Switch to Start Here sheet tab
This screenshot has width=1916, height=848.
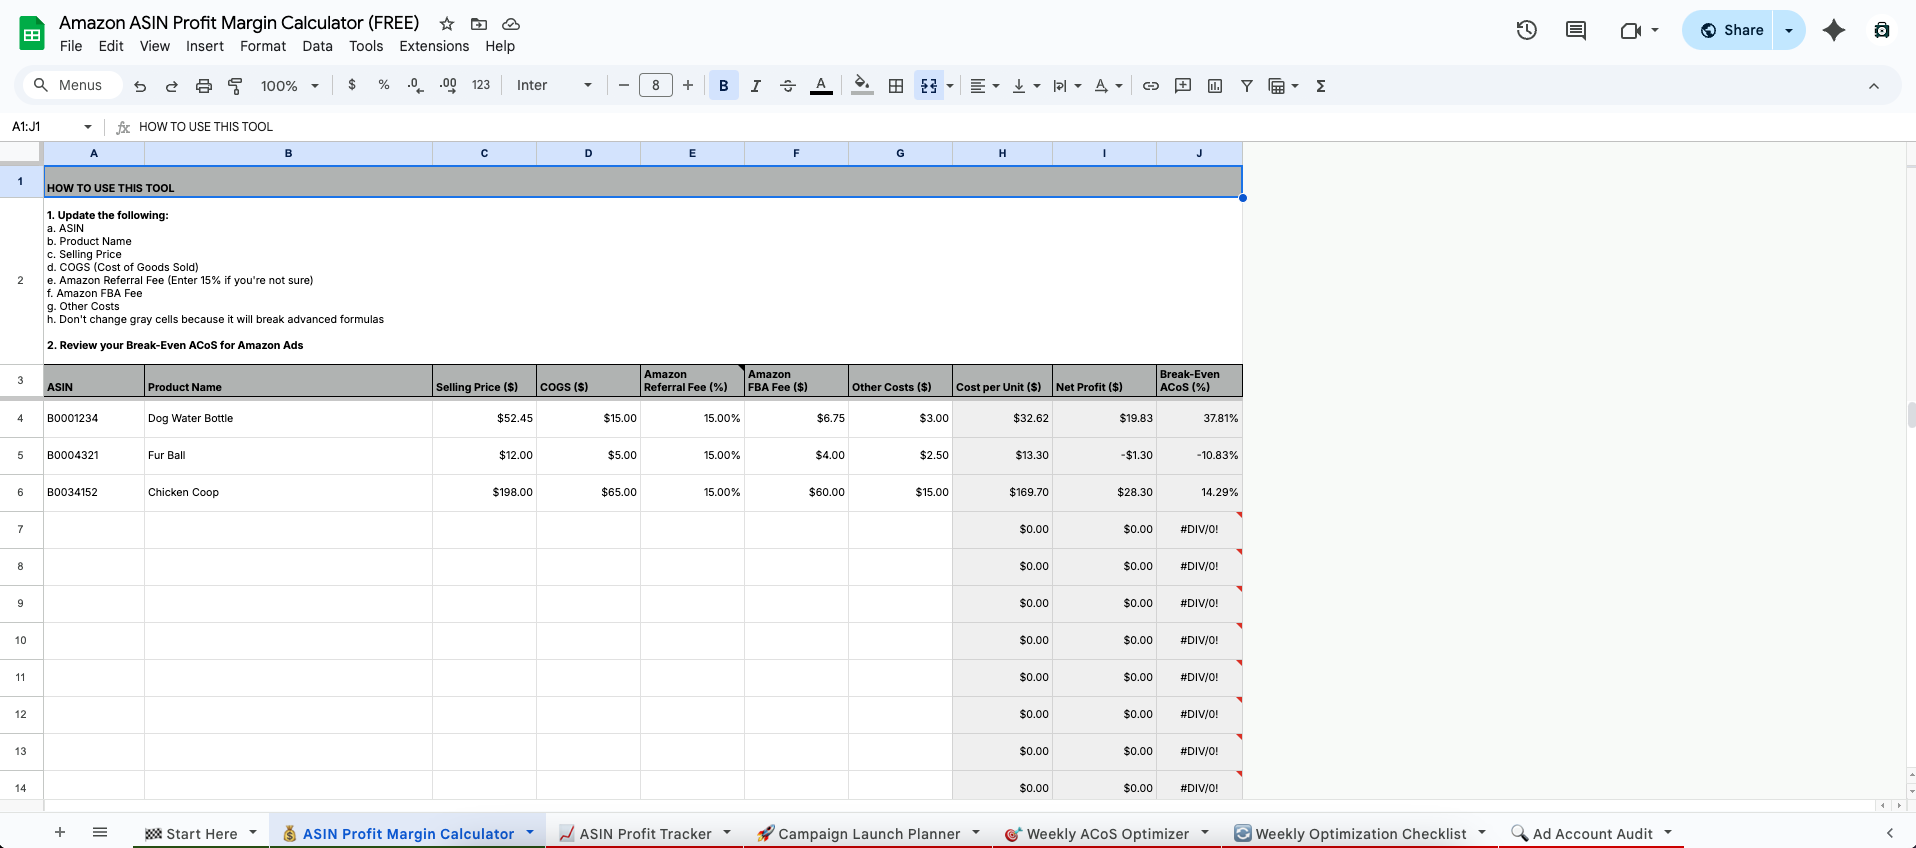pos(201,834)
